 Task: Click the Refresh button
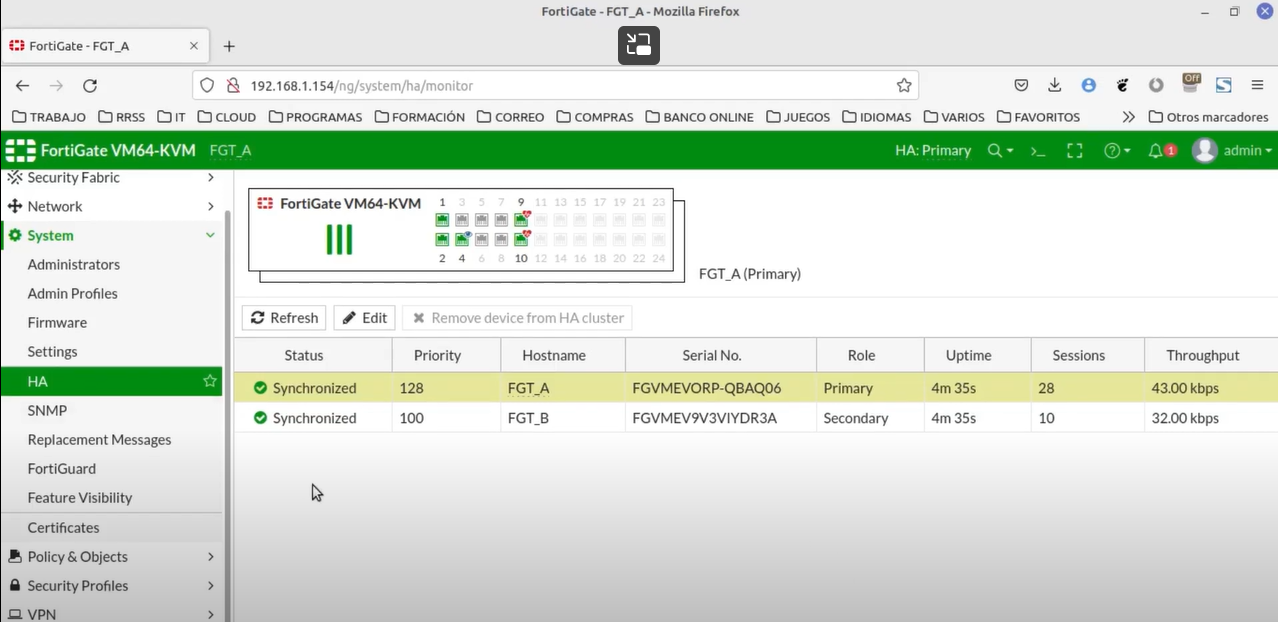point(284,318)
